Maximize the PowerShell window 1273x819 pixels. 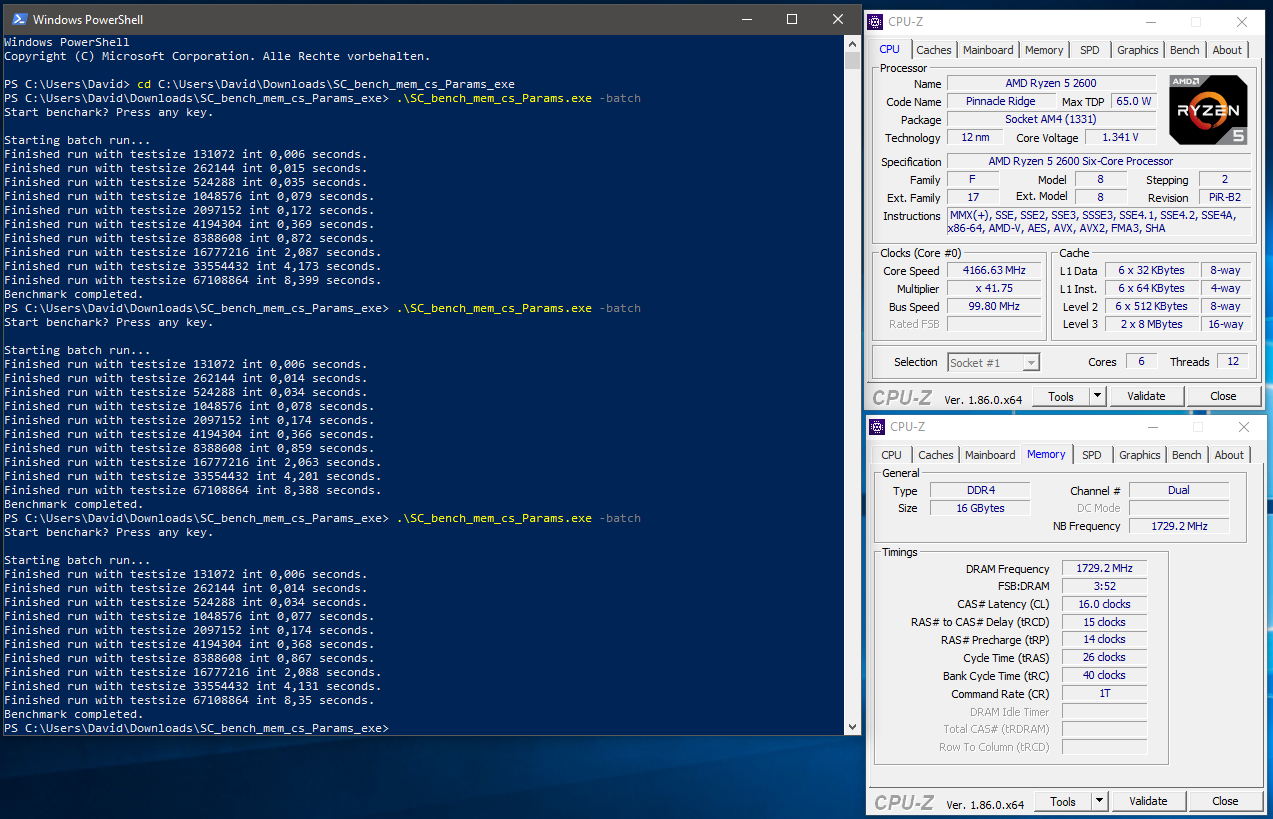(x=792, y=19)
